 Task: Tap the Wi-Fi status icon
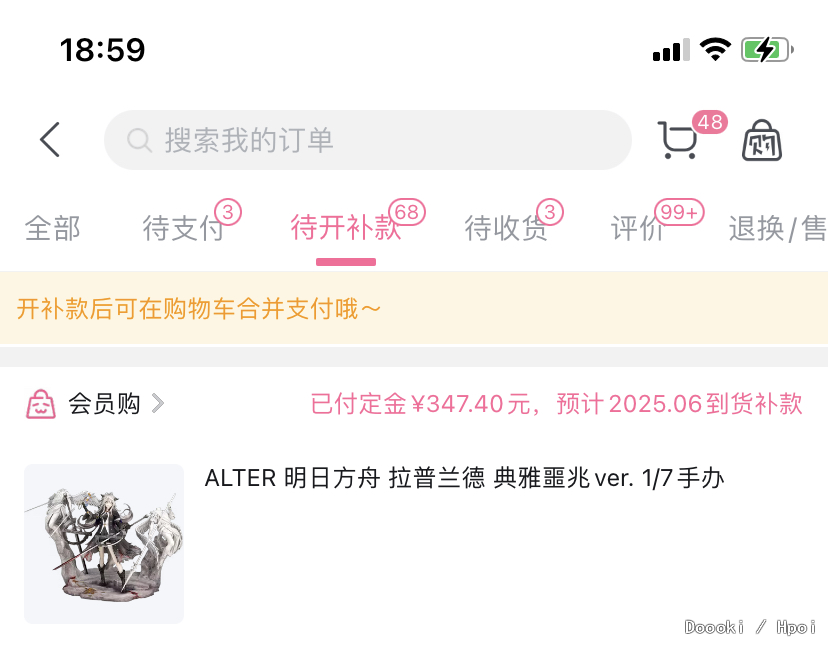715,50
